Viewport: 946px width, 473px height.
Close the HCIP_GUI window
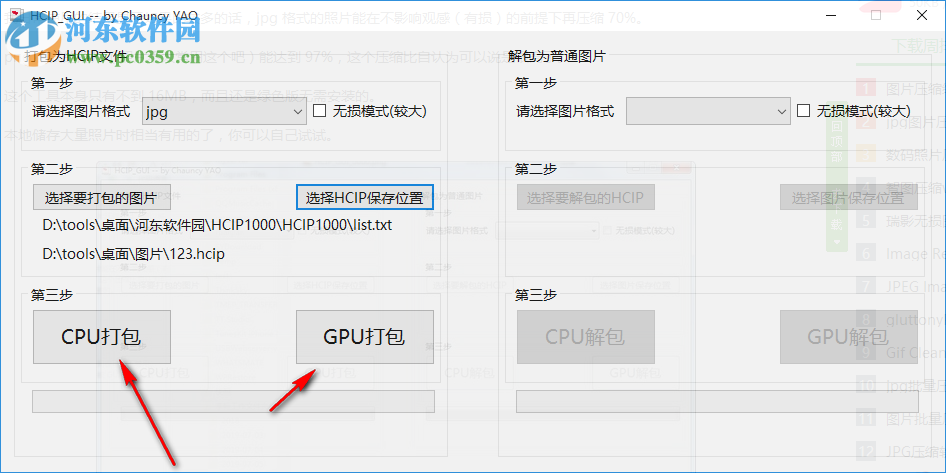click(x=922, y=16)
